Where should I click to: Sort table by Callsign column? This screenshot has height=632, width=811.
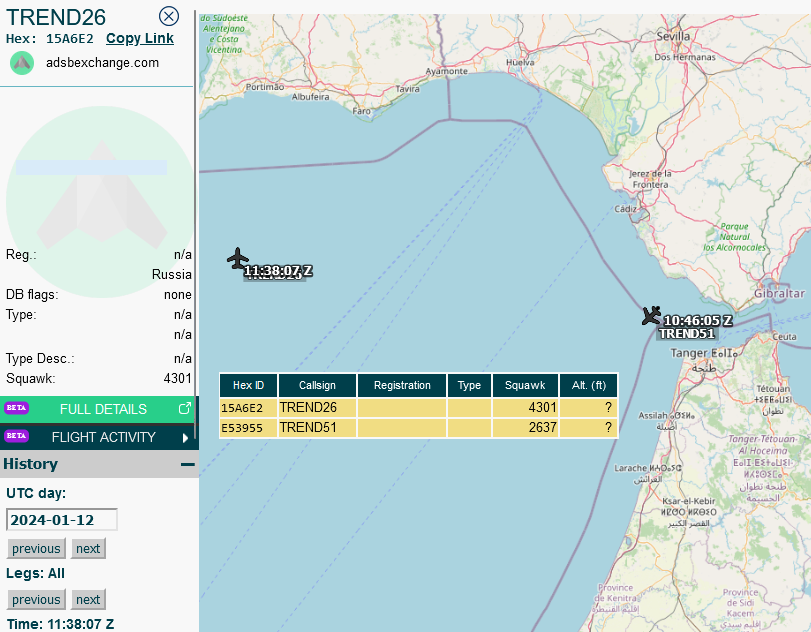coord(317,385)
